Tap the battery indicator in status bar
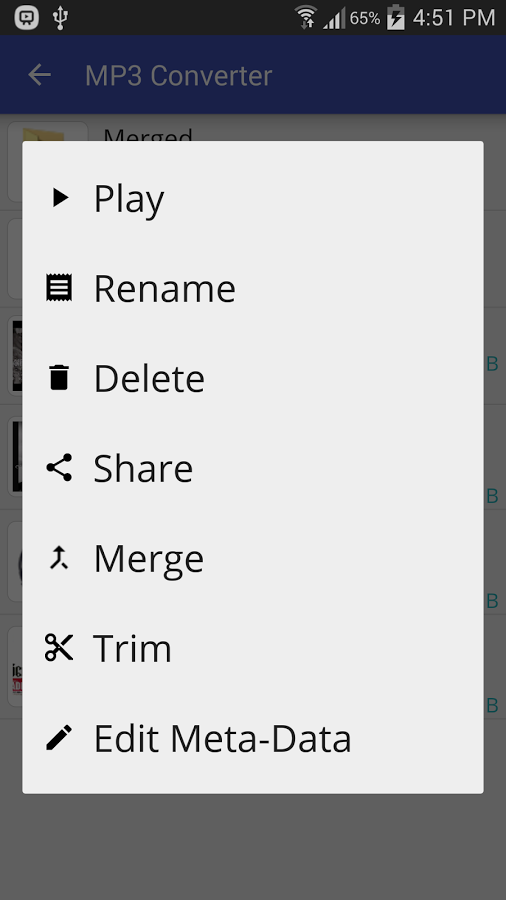The width and height of the screenshot is (506, 900). coord(396,18)
